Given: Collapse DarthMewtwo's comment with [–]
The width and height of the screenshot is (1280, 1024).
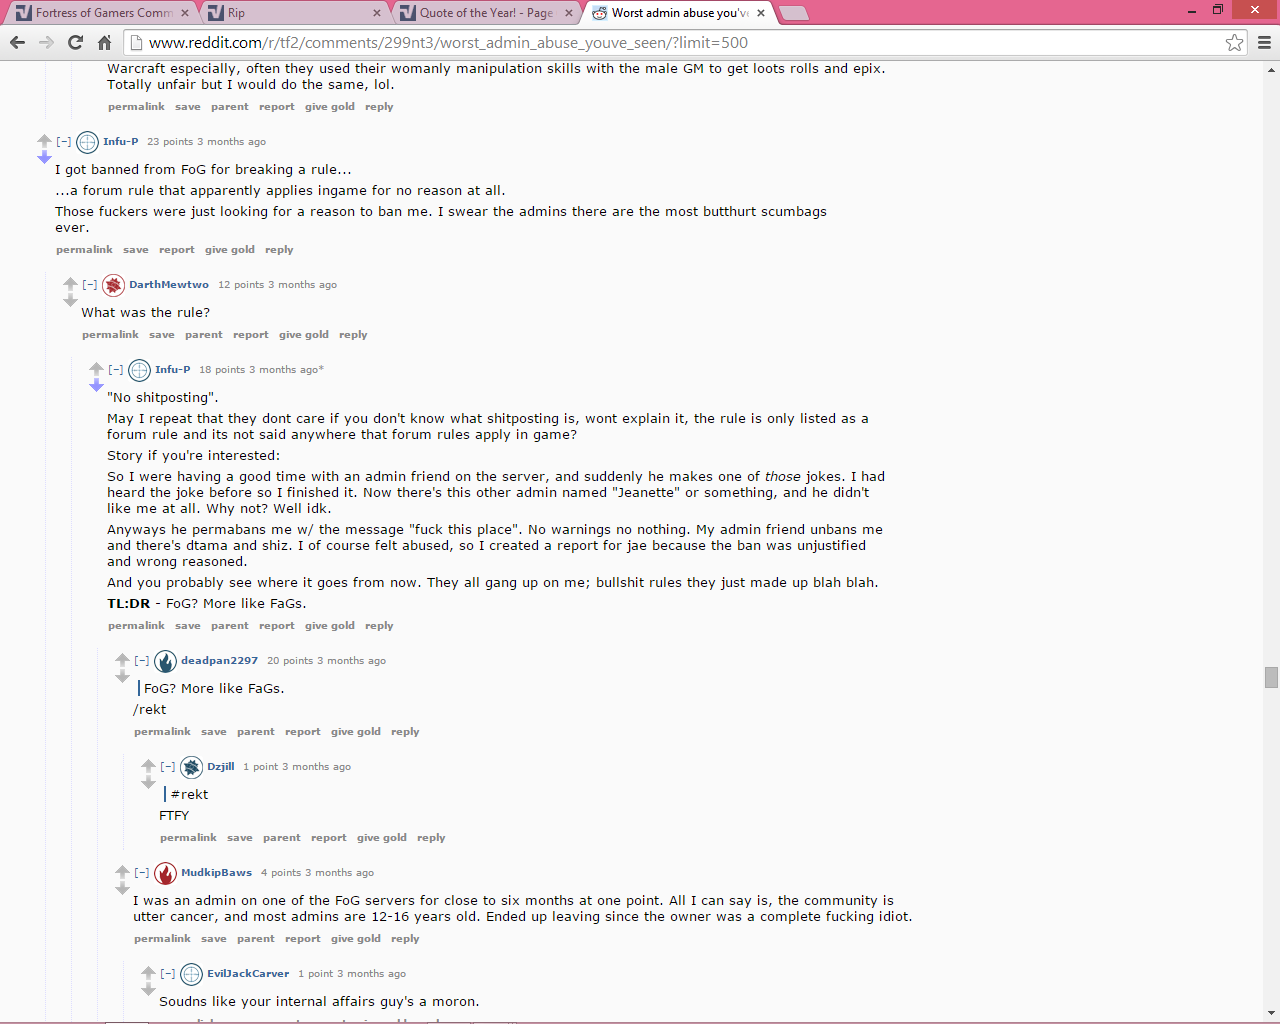Looking at the screenshot, I should click(x=90, y=285).
